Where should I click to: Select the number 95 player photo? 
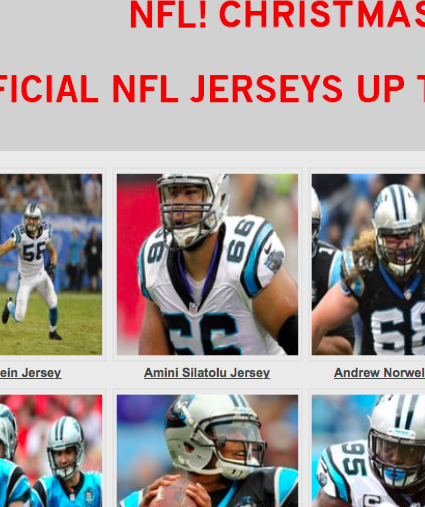pyautogui.click(x=368, y=451)
